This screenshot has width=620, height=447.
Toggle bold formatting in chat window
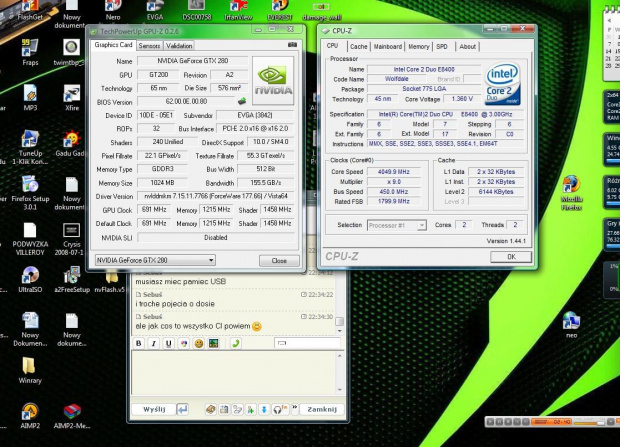(x=139, y=343)
